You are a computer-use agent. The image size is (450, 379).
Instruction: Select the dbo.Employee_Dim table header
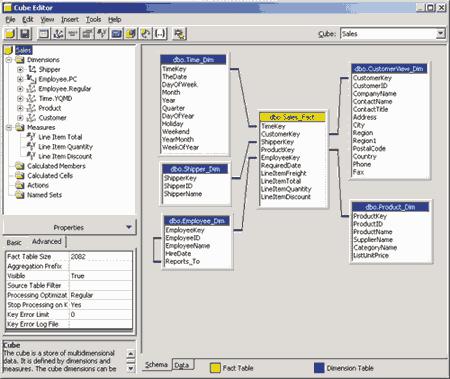click(197, 221)
